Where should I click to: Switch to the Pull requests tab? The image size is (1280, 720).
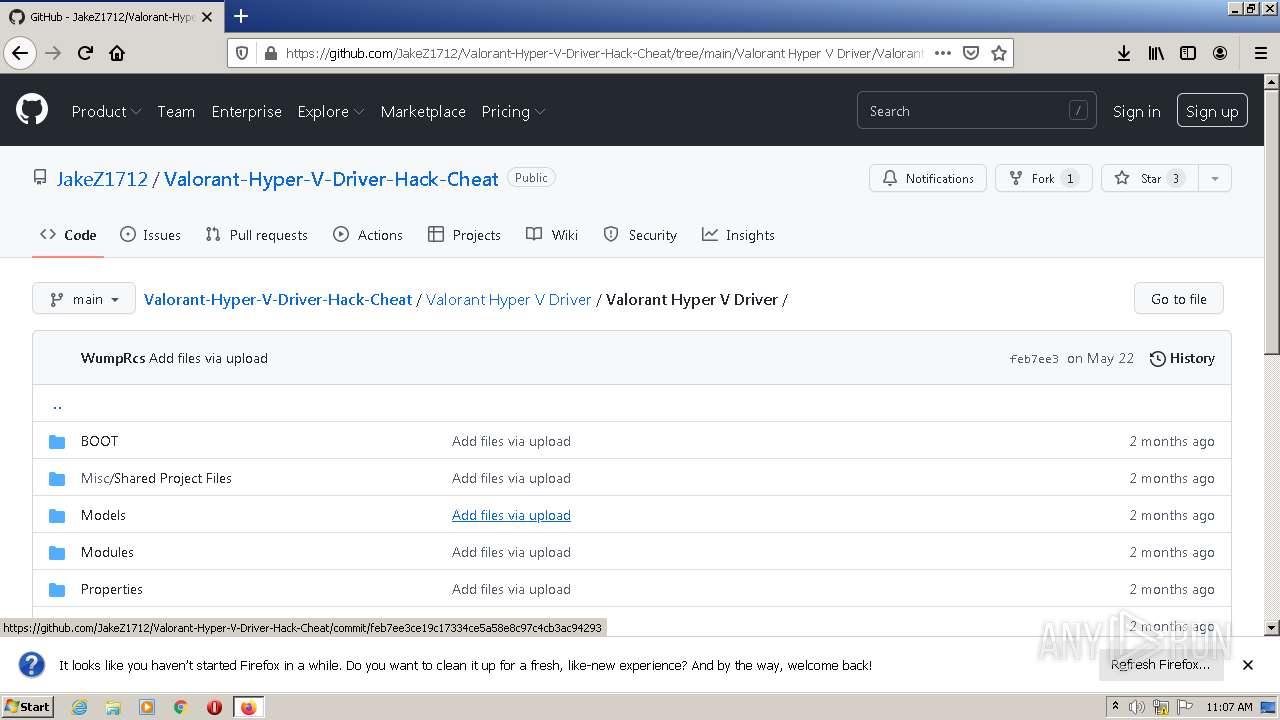pos(256,235)
